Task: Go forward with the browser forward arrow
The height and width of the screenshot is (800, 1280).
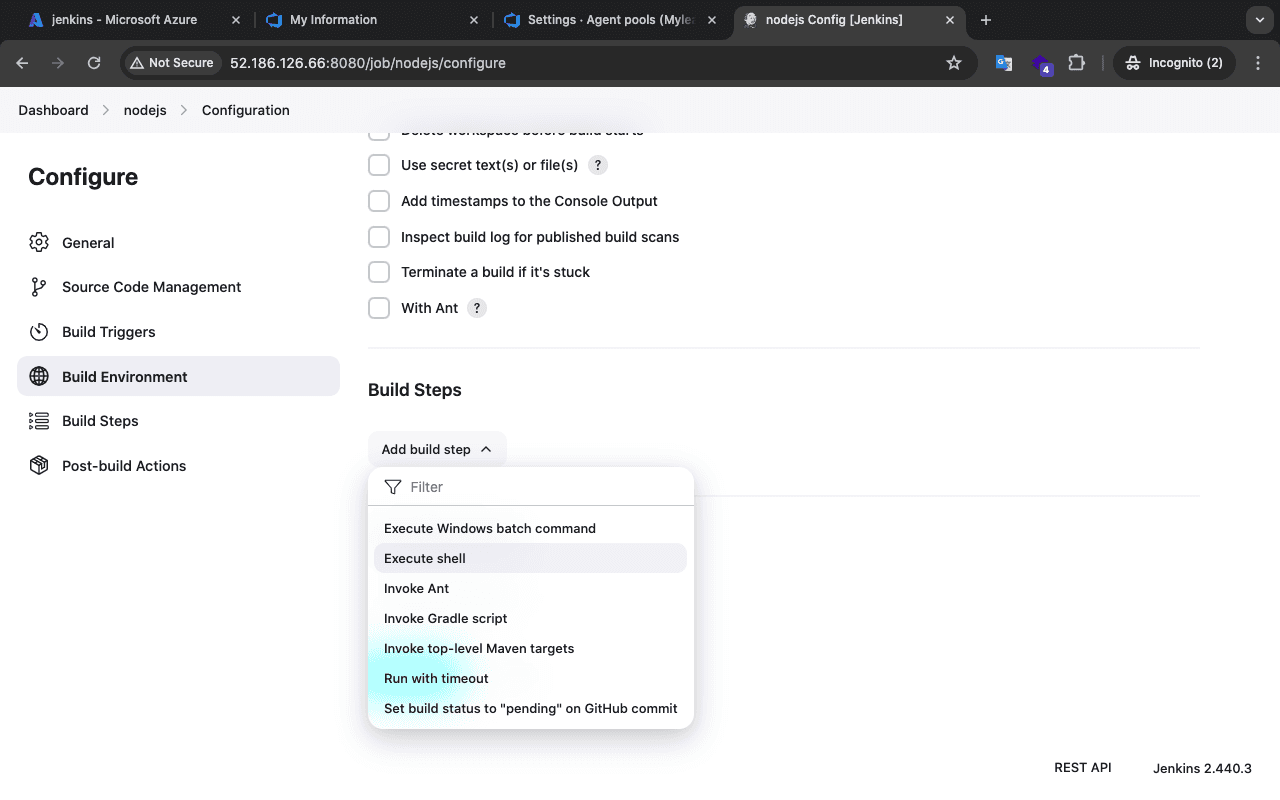Action: point(58,63)
